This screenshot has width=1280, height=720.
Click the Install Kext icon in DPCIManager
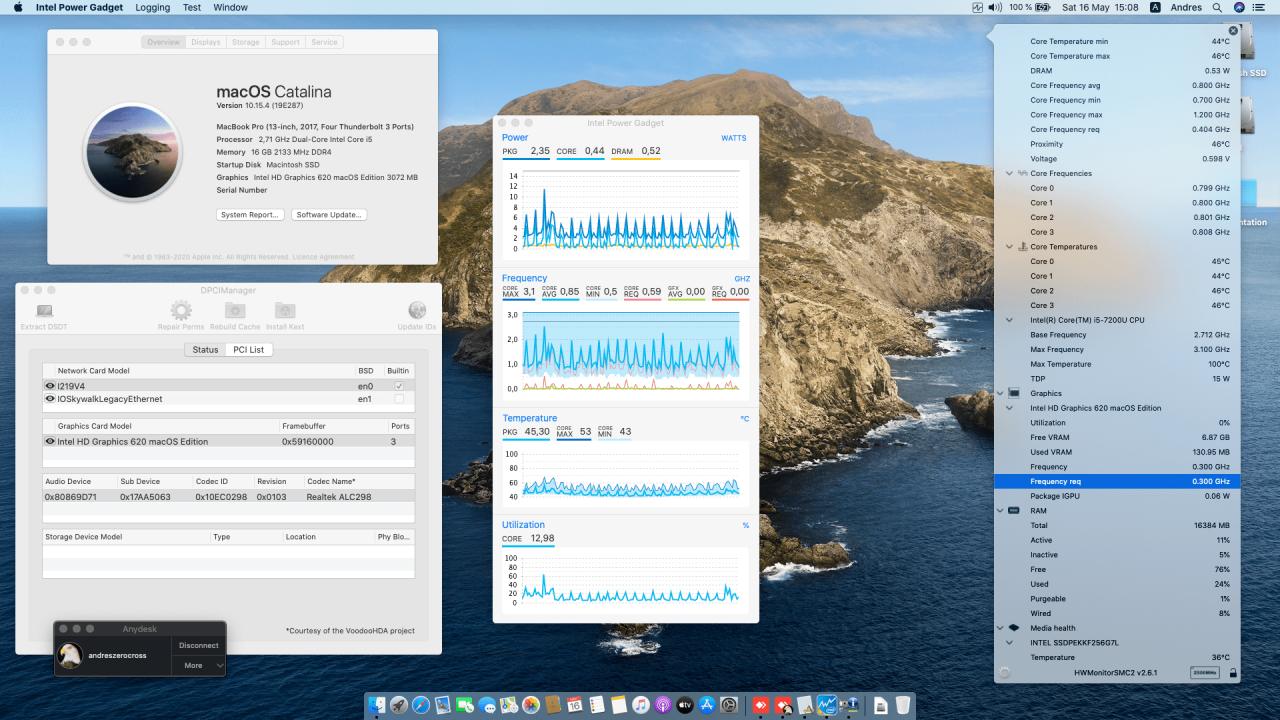[x=285, y=311]
